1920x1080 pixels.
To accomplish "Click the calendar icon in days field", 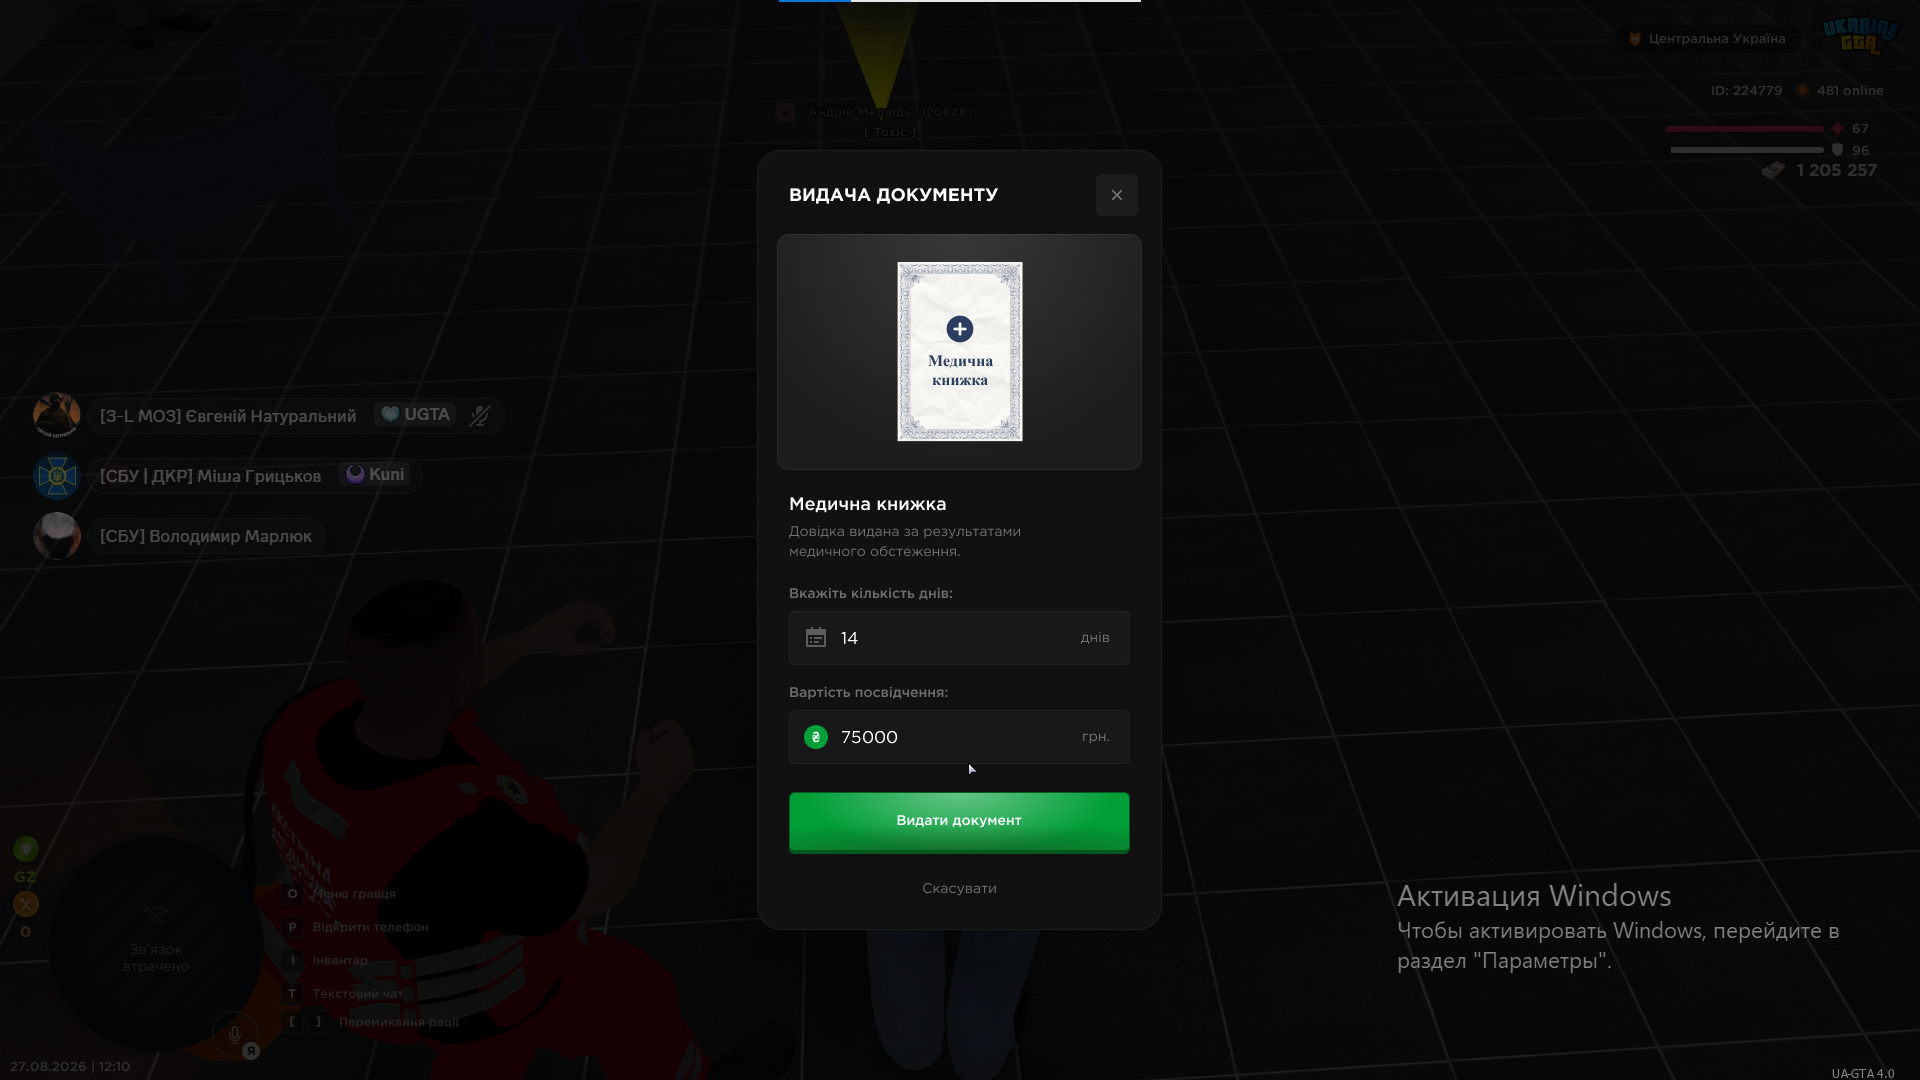I will (816, 638).
